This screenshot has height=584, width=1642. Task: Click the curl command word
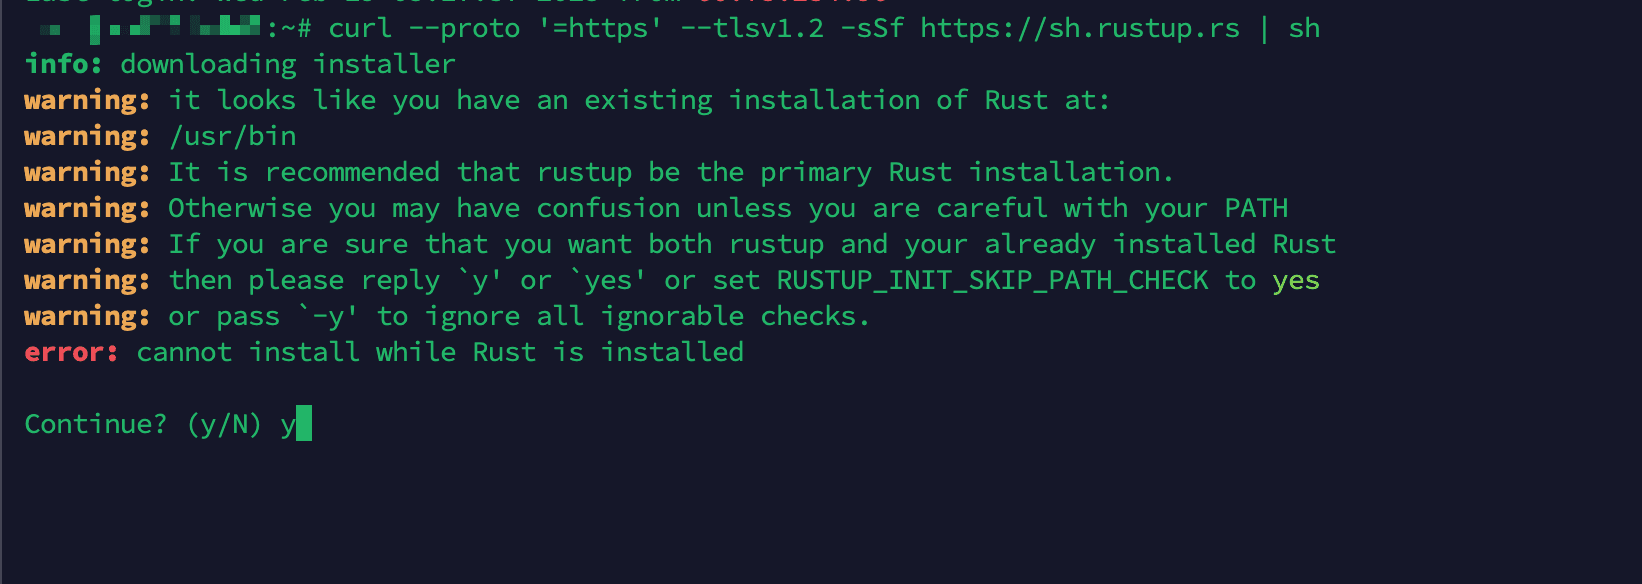click(360, 28)
